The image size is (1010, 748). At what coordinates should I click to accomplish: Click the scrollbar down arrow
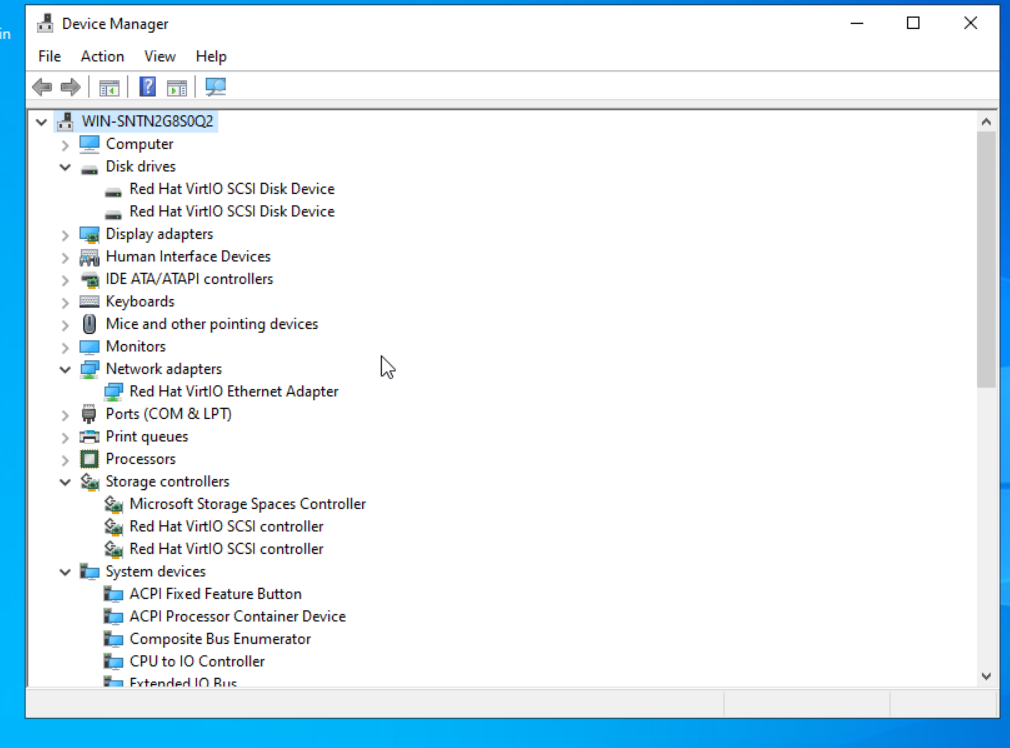pyautogui.click(x=986, y=676)
